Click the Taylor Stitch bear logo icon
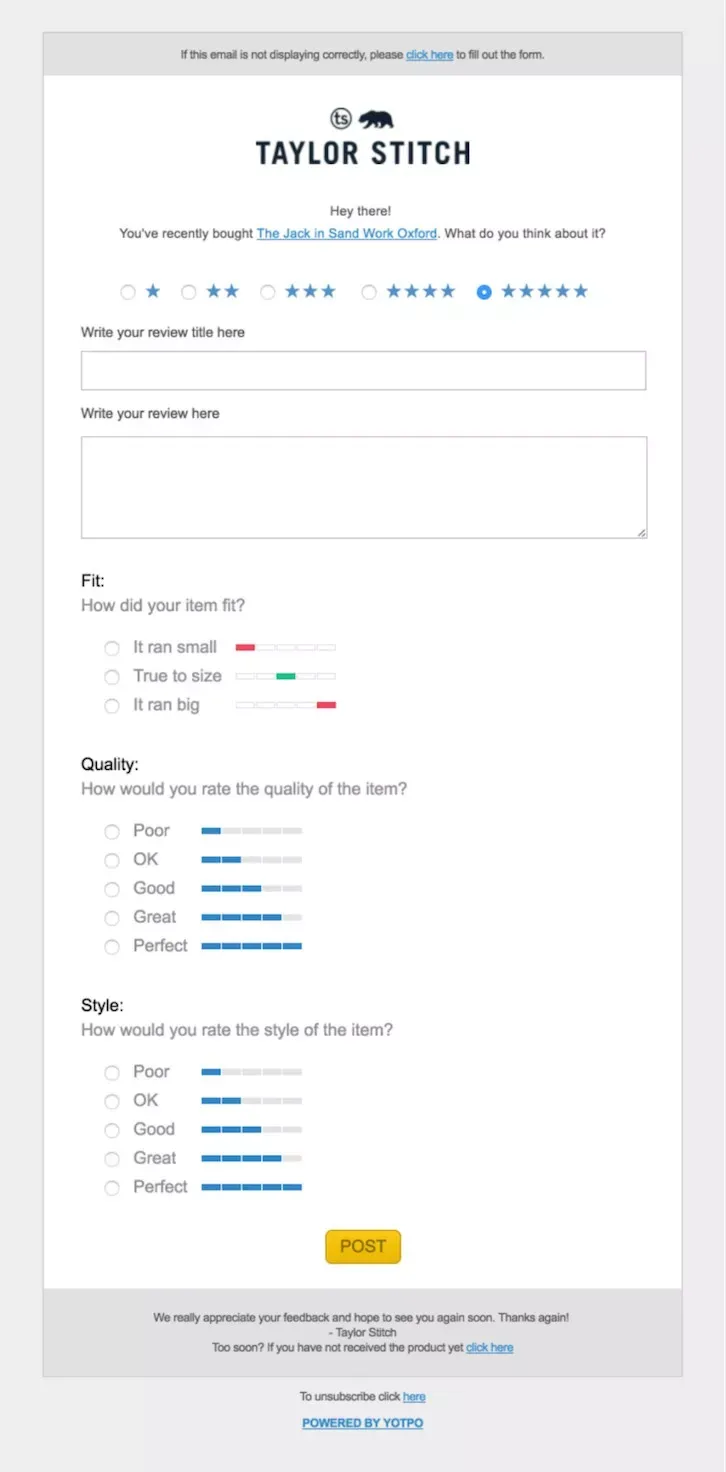The height and width of the screenshot is (1472, 726). [376, 120]
